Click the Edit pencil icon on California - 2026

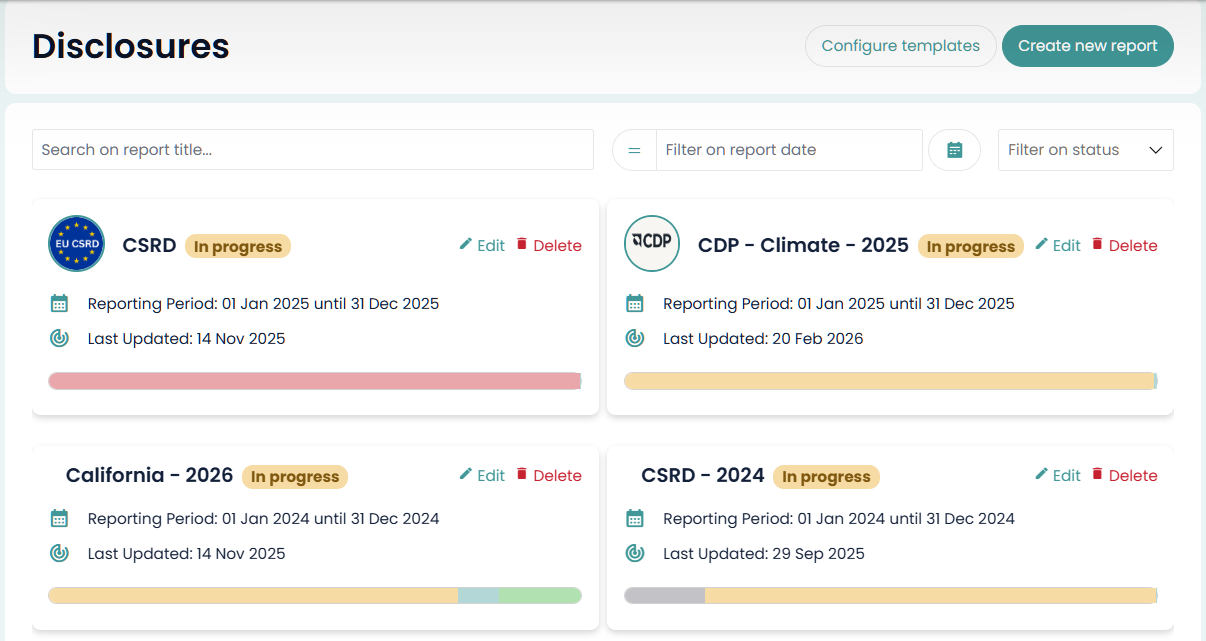[468, 474]
